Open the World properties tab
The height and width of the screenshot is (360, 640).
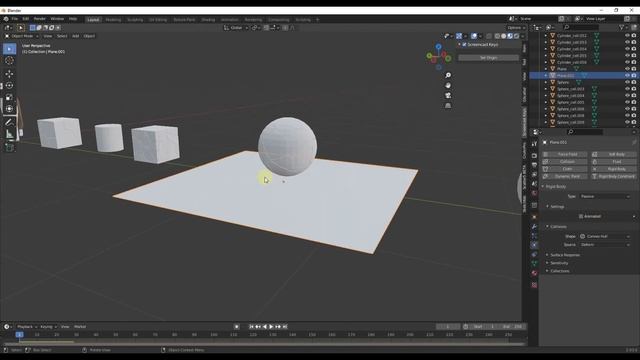[x=534, y=193]
